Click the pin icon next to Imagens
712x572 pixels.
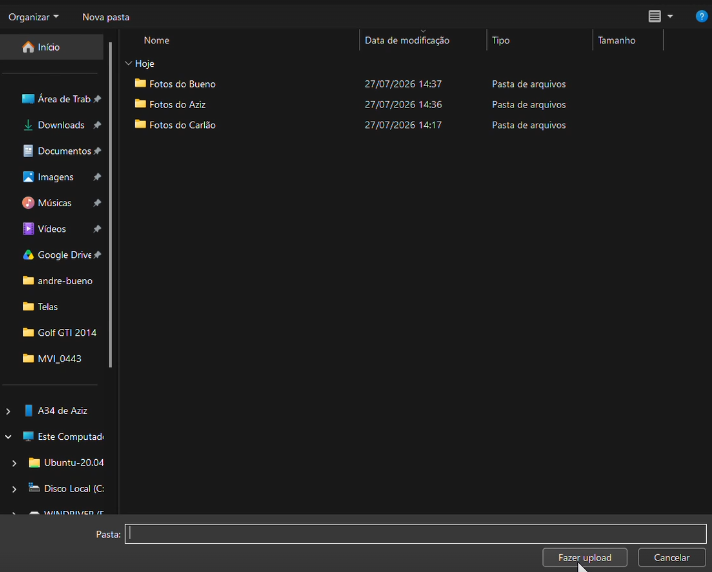pos(97,177)
